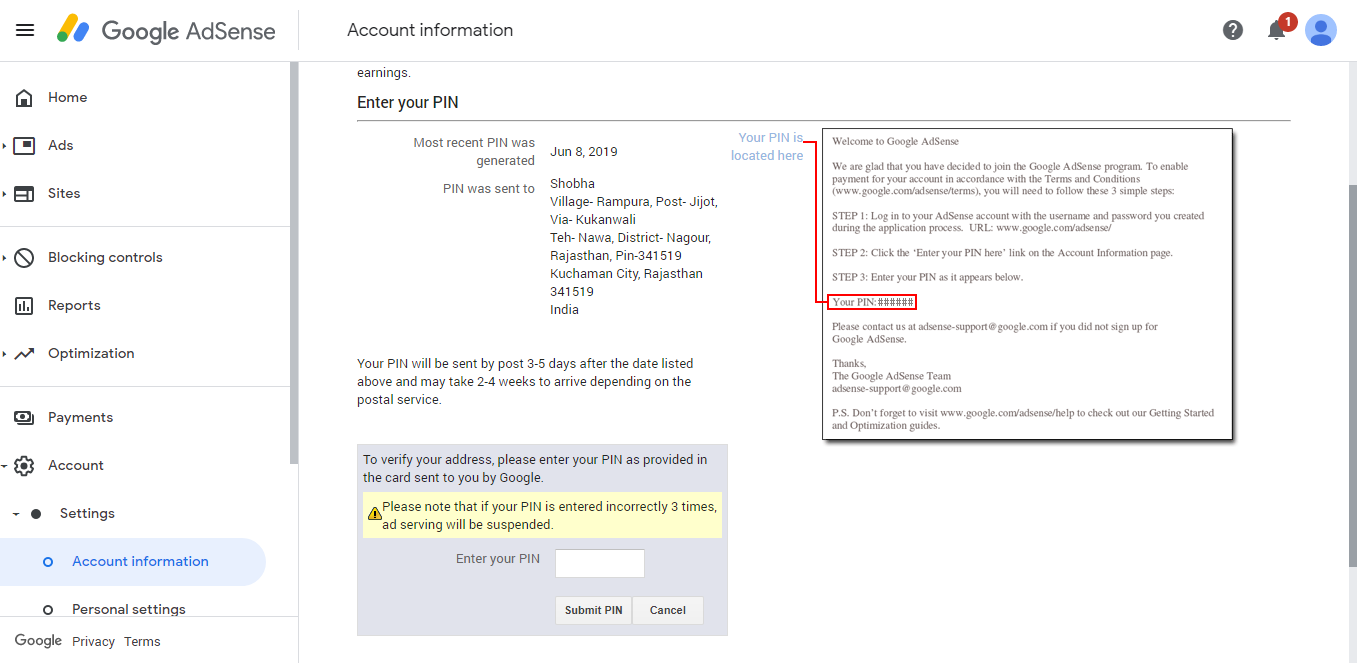Collapse the Account section arrow
The height and width of the screenshot is (663, 1366).
tap(4, 465)
